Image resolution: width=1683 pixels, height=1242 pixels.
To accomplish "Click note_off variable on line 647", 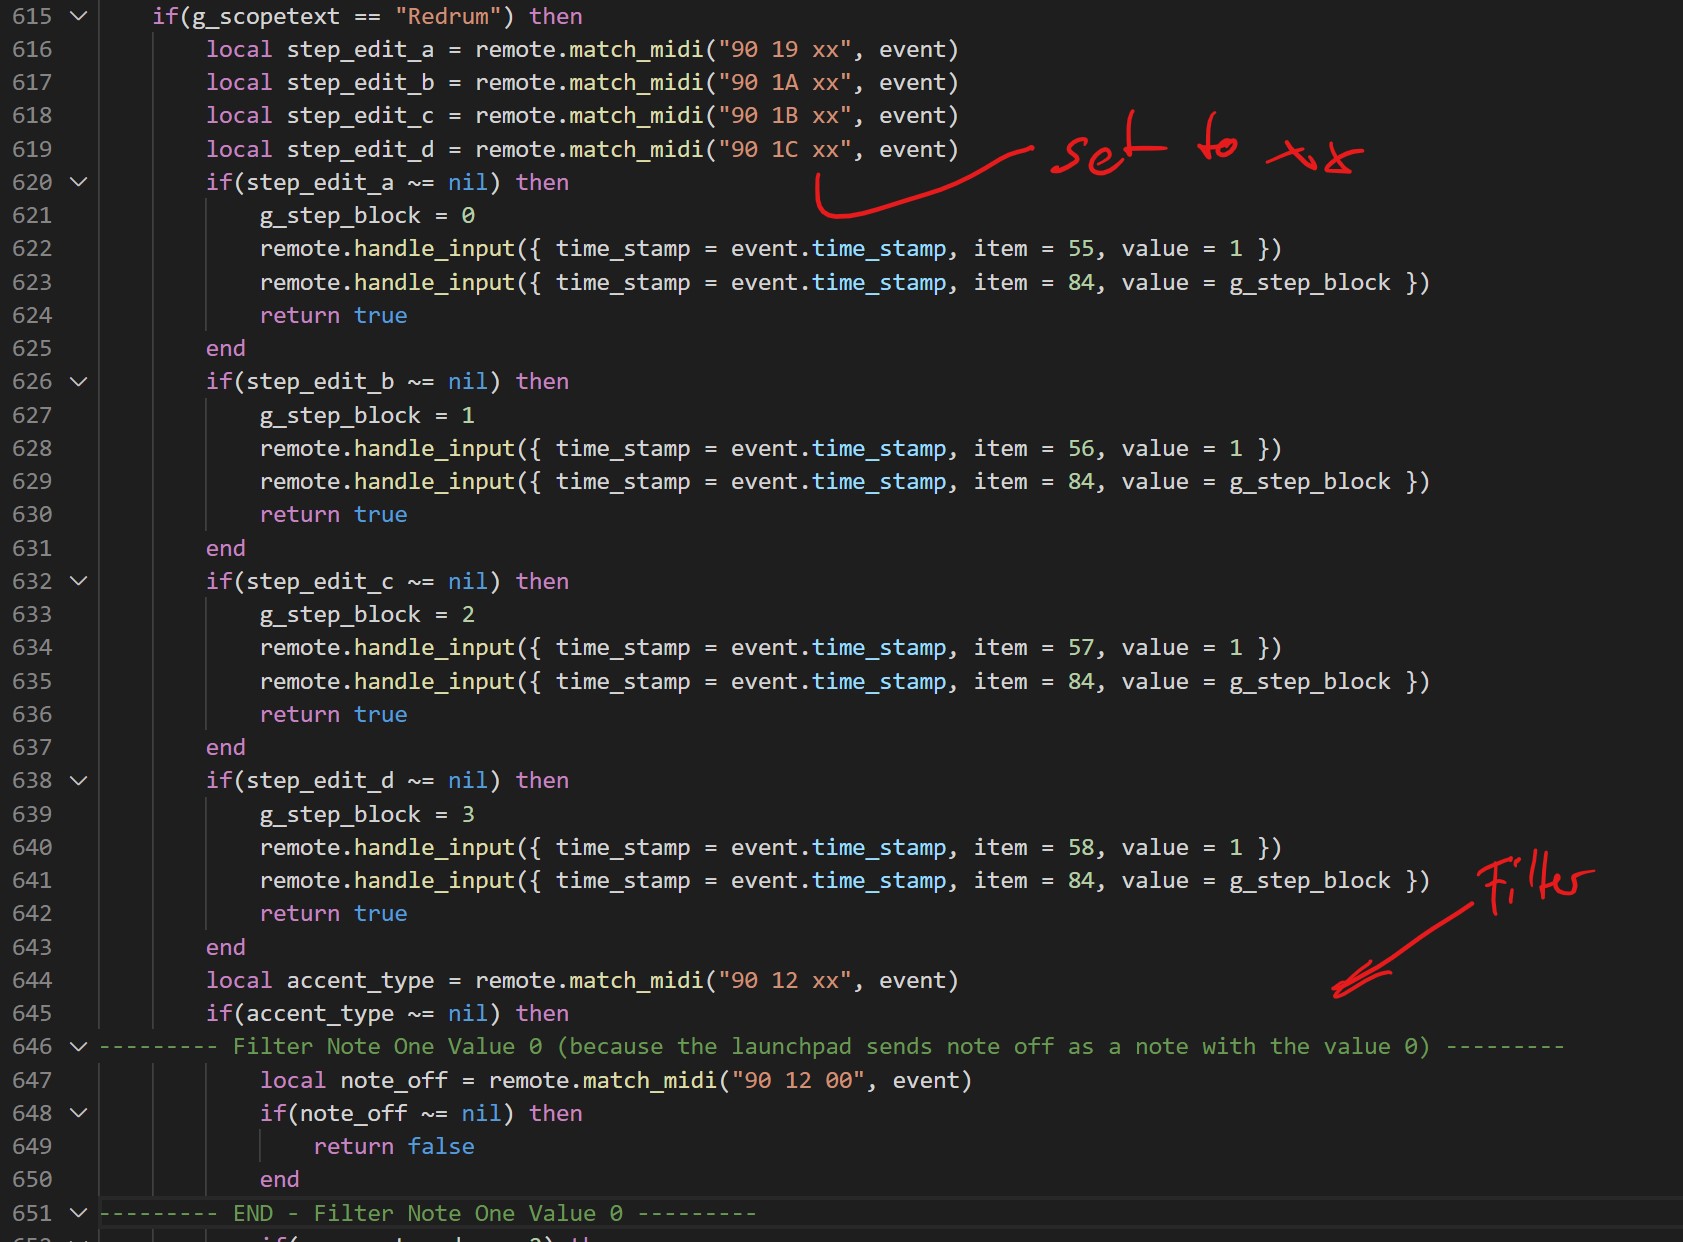I will tap(394, 1081).
